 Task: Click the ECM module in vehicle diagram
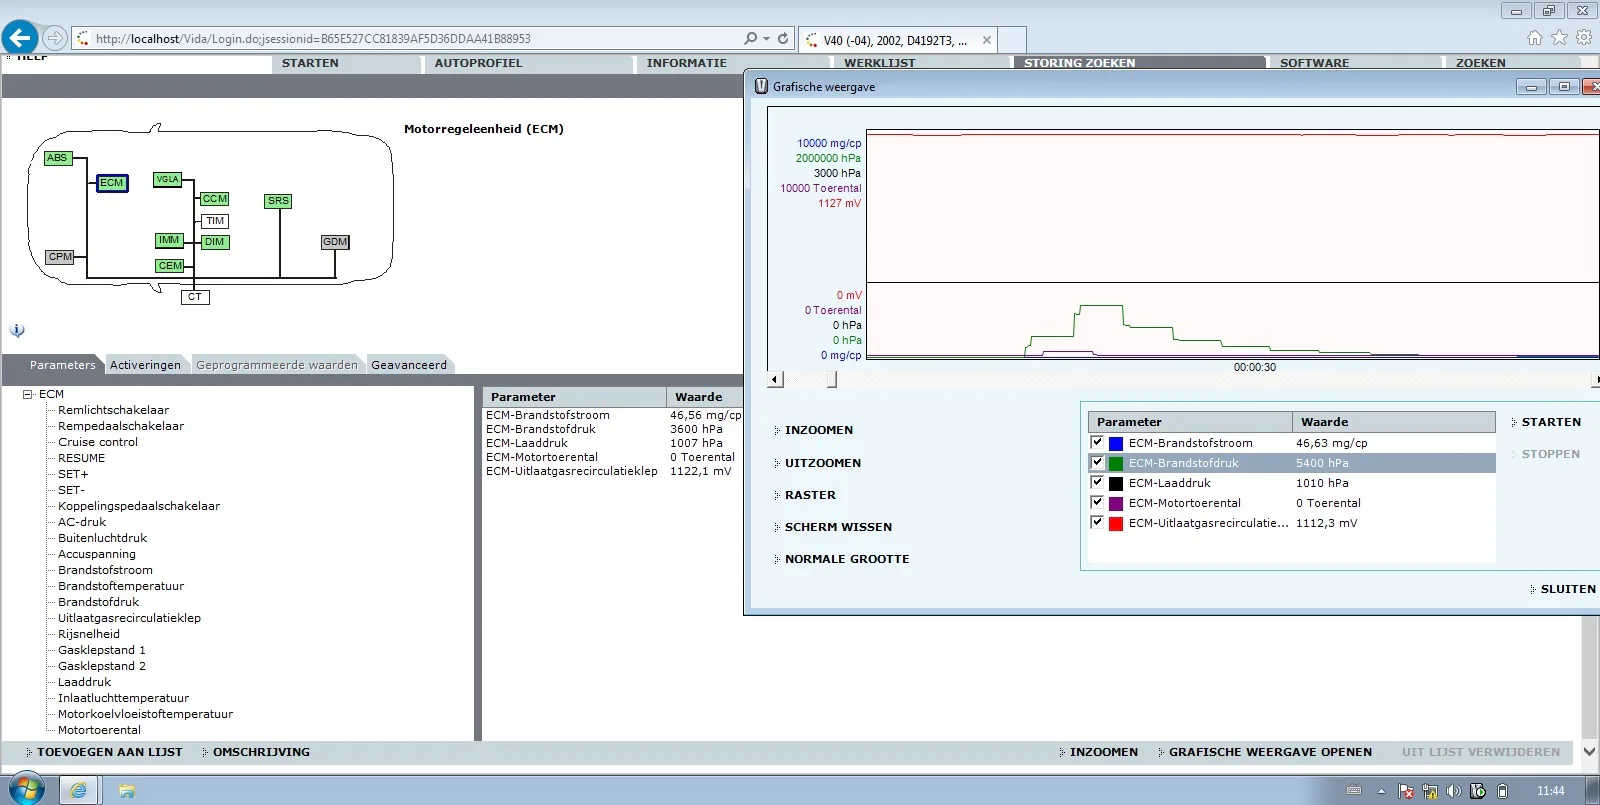[x=112, y=183]
